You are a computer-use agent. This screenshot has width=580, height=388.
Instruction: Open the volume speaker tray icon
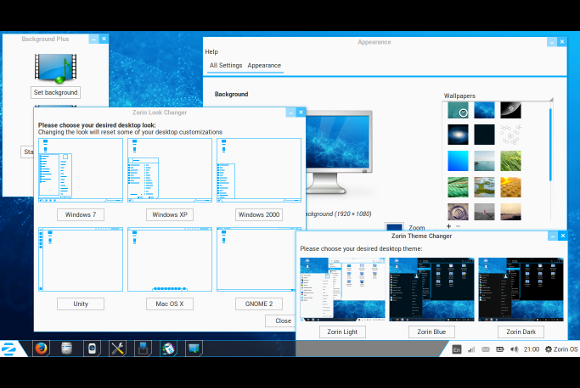pyautogui.click(x=514, y=349)
